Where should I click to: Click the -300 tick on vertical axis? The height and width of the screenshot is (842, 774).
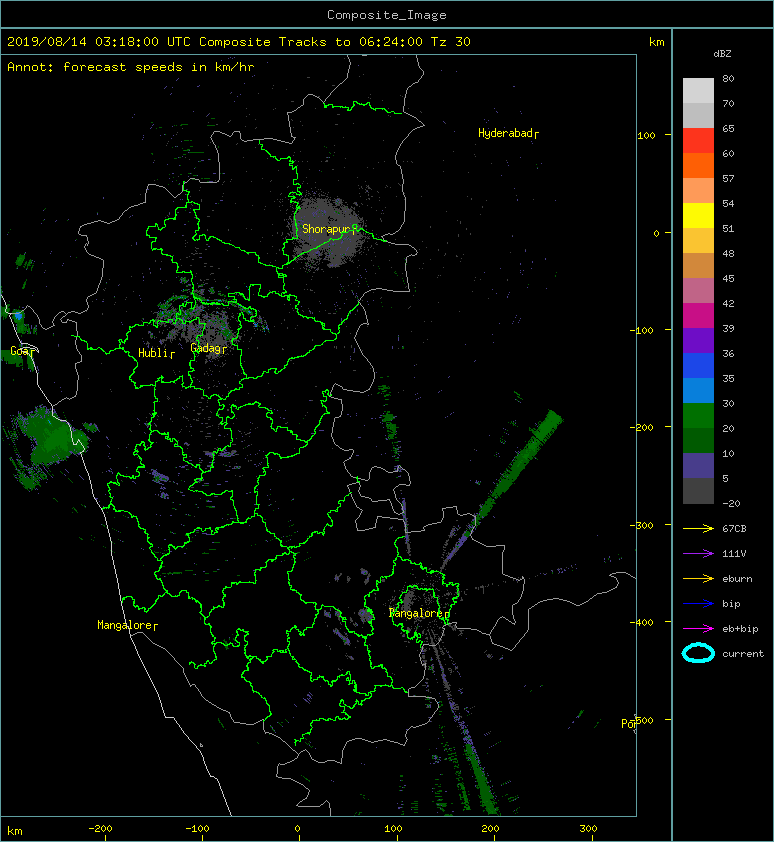point(641,525)
